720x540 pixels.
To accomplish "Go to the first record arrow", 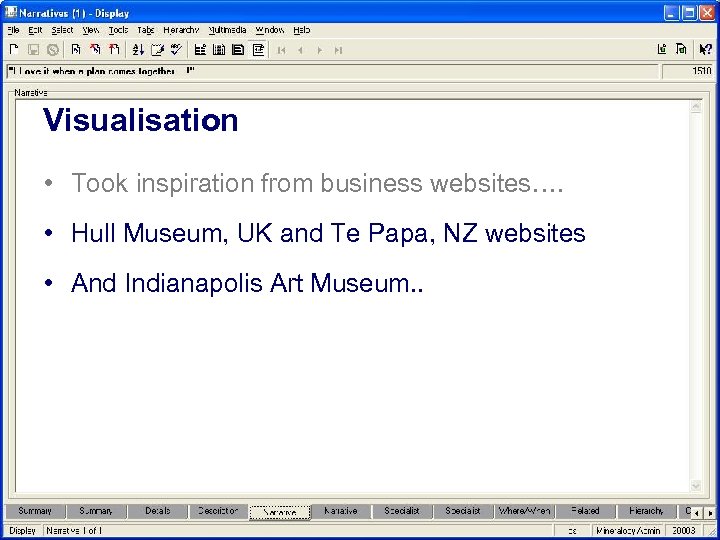I will (281, 50).
